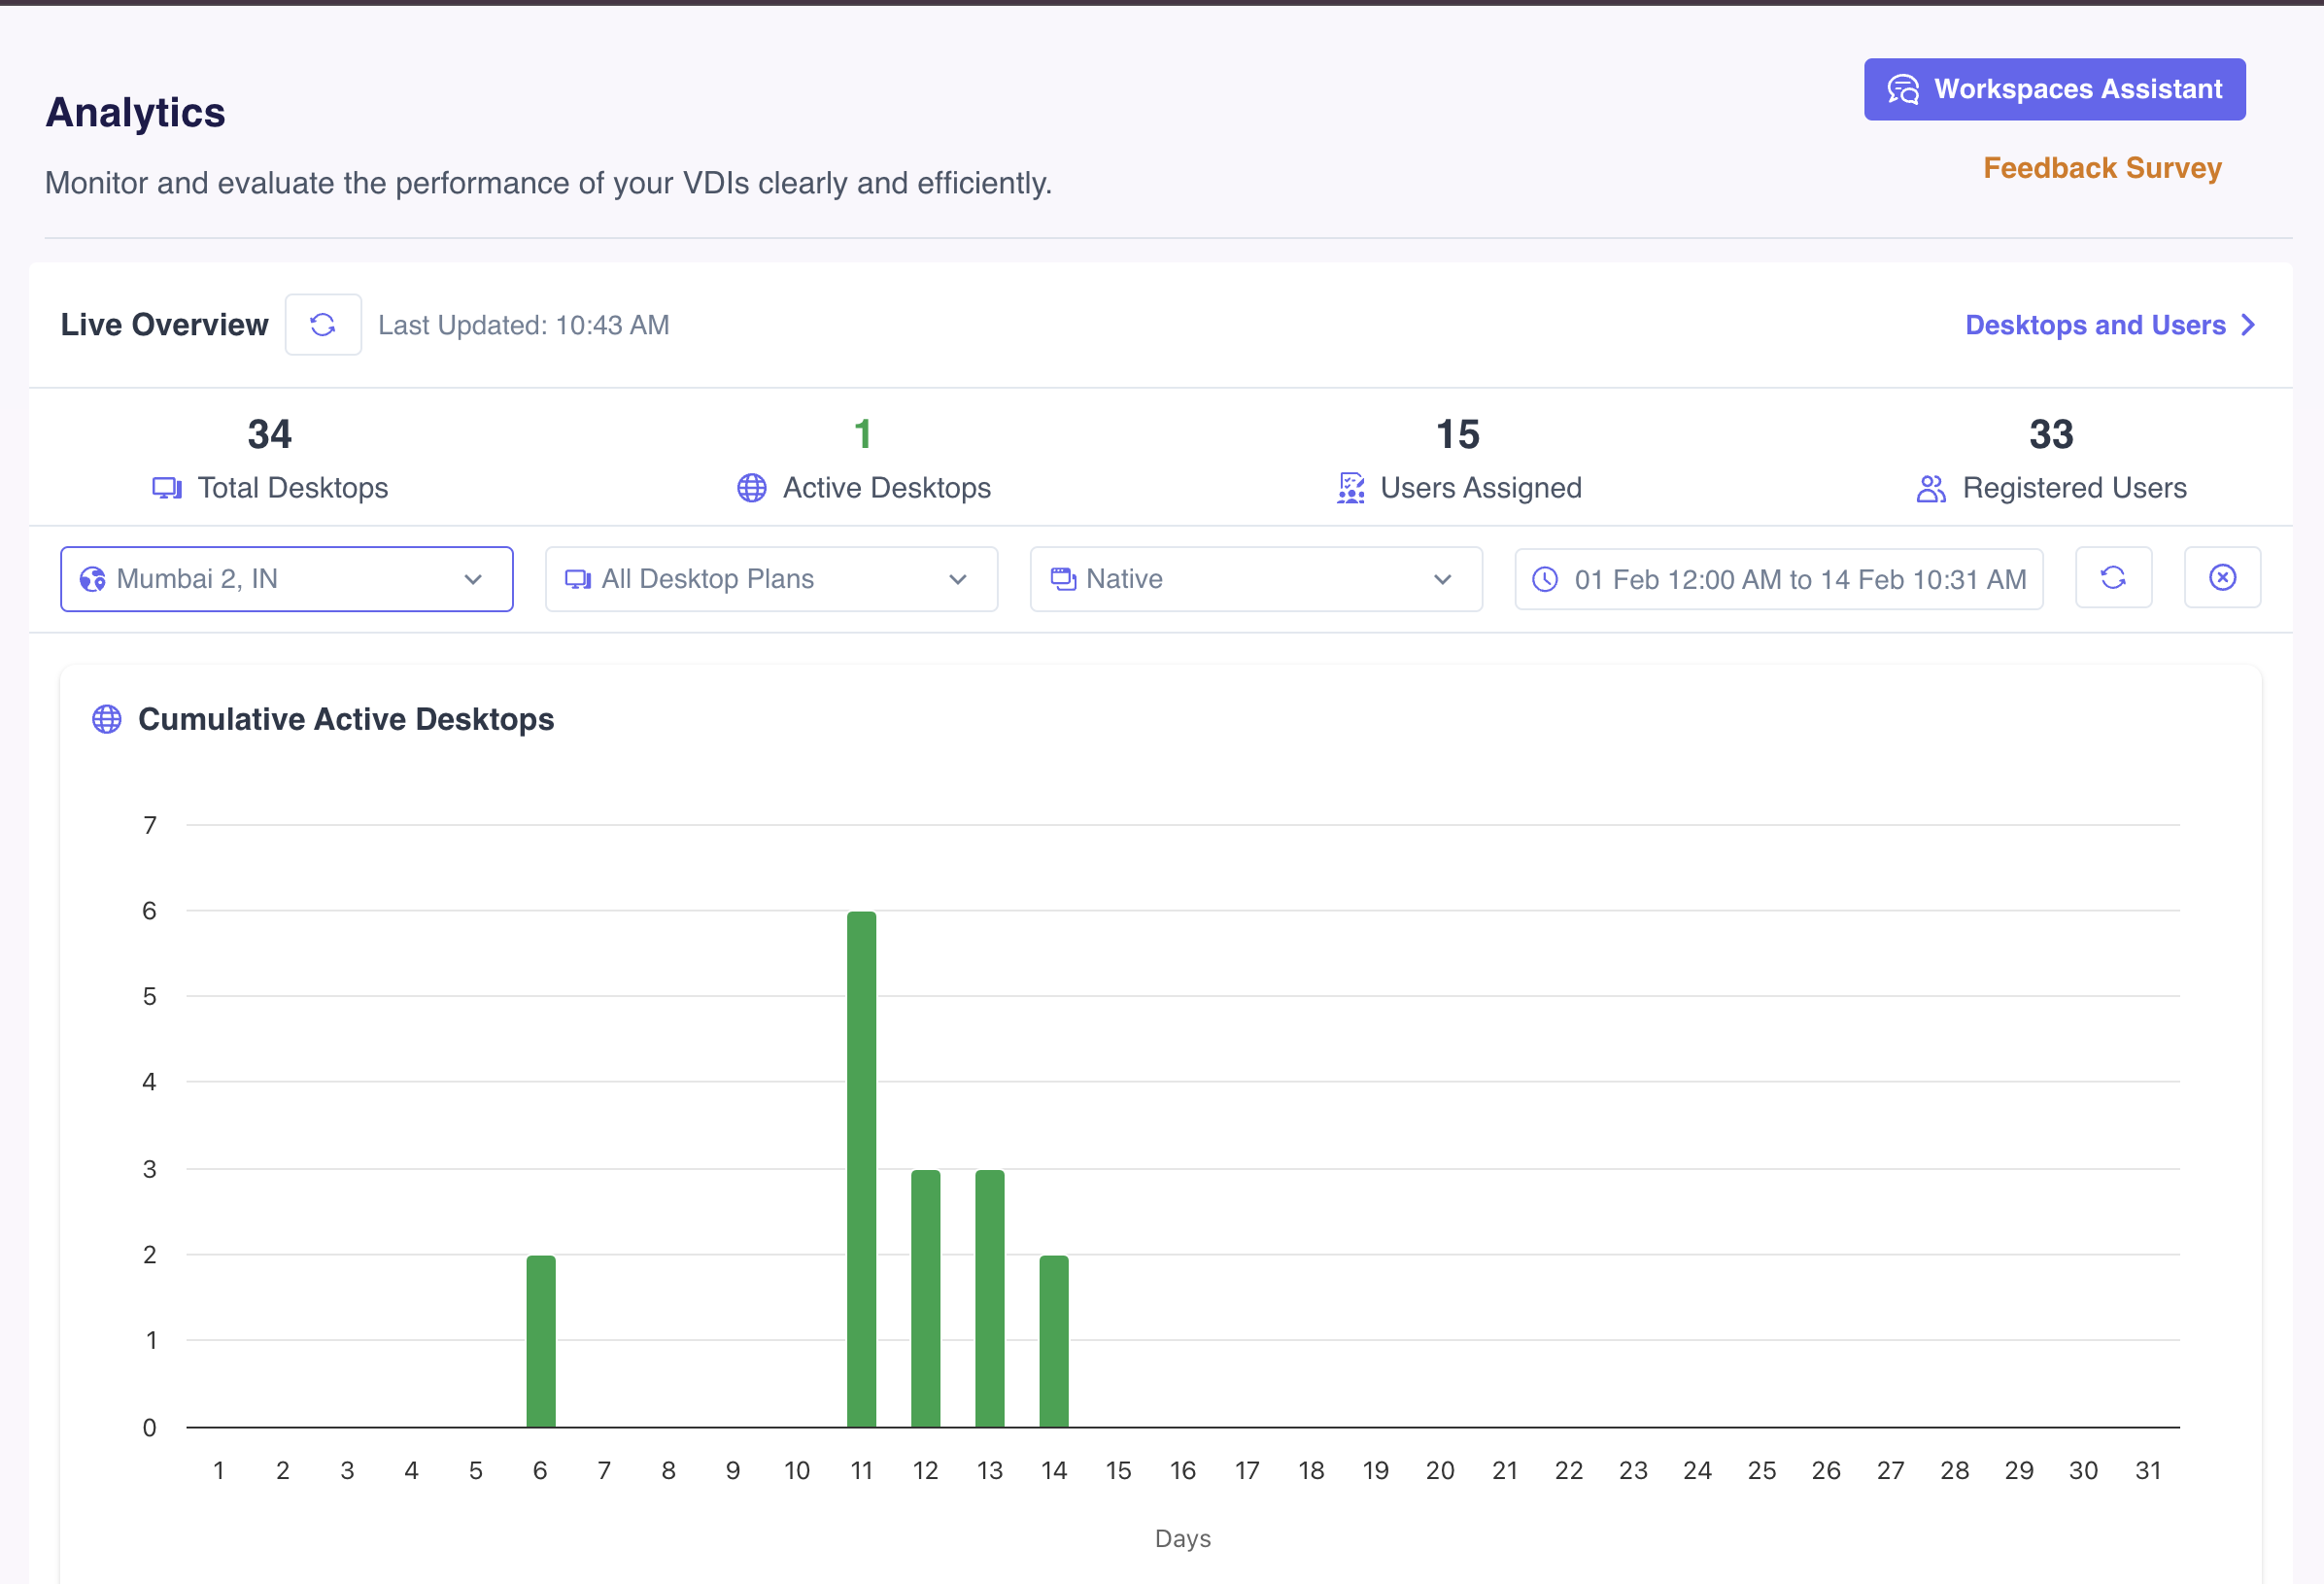Screen dimensions: 2324x1584
Task: Click the Total Desktops monitor icon
Action: pyautogui.click(x=167, y=488)
